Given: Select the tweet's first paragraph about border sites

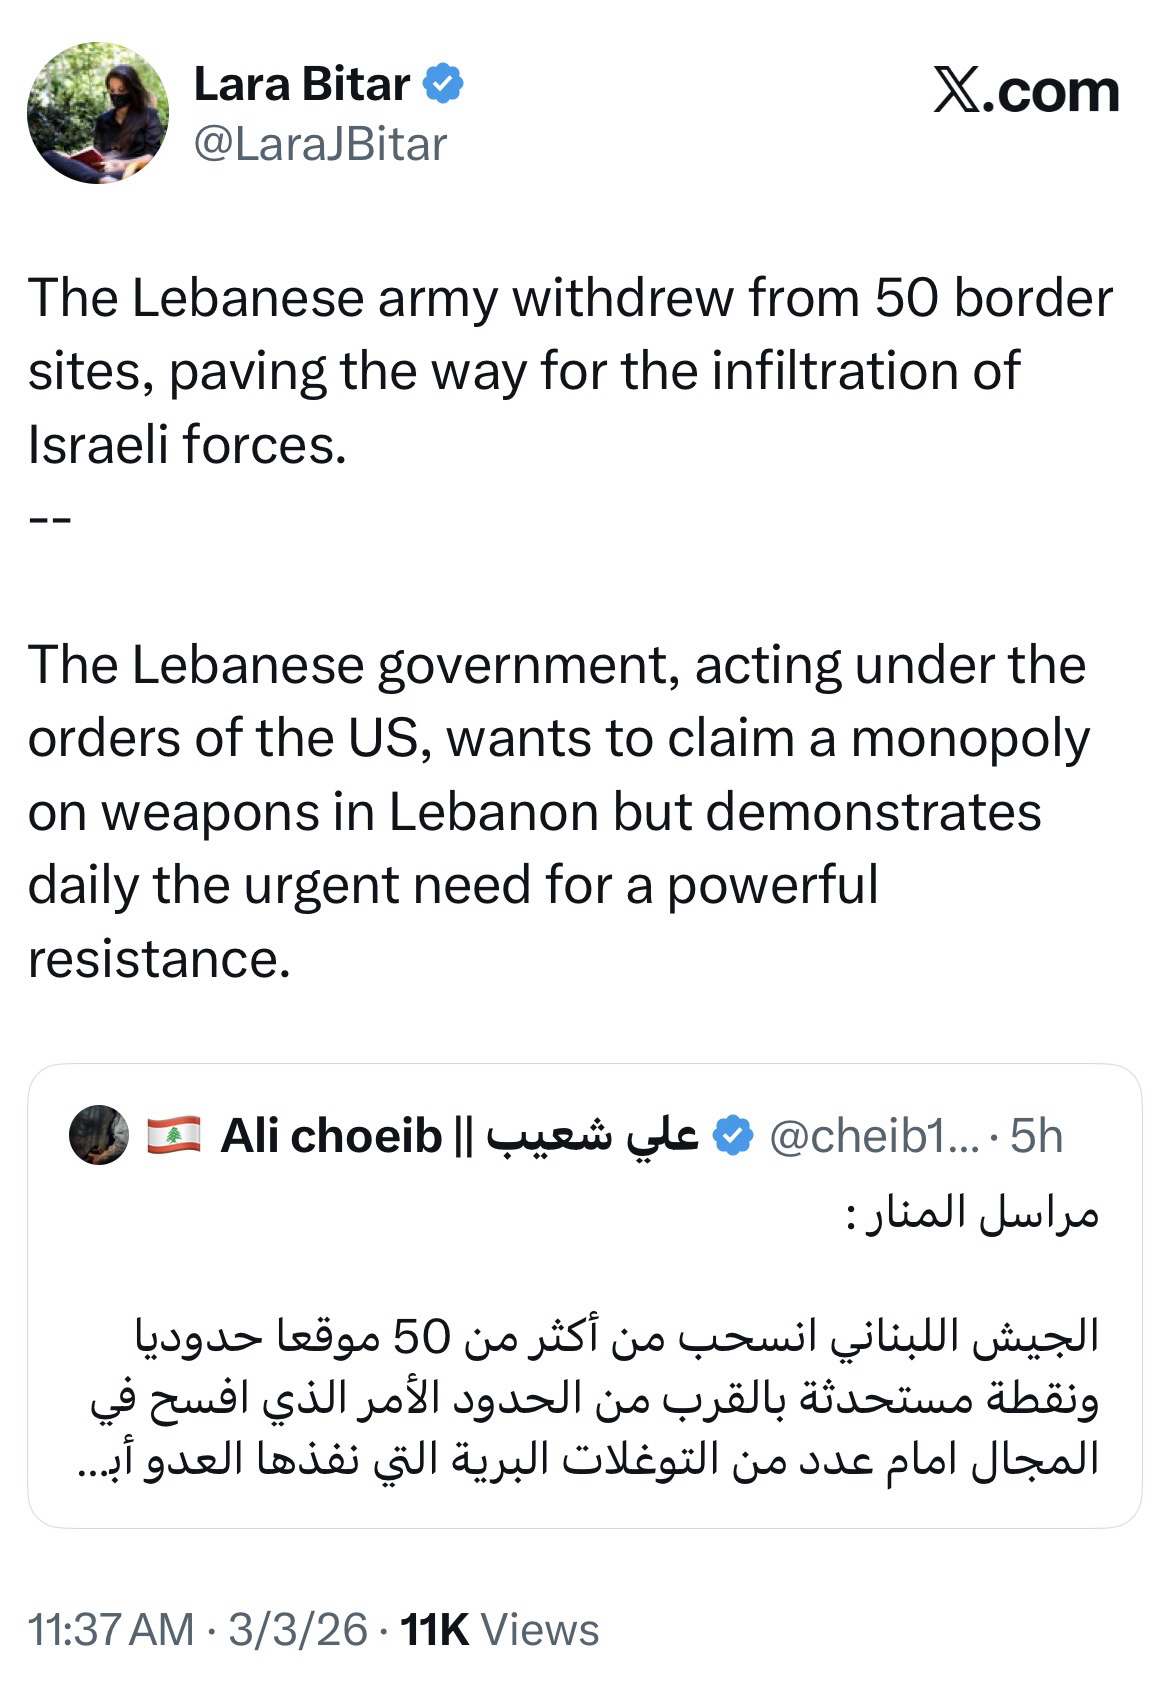Looking at the screenshot, I should point(570,371).
